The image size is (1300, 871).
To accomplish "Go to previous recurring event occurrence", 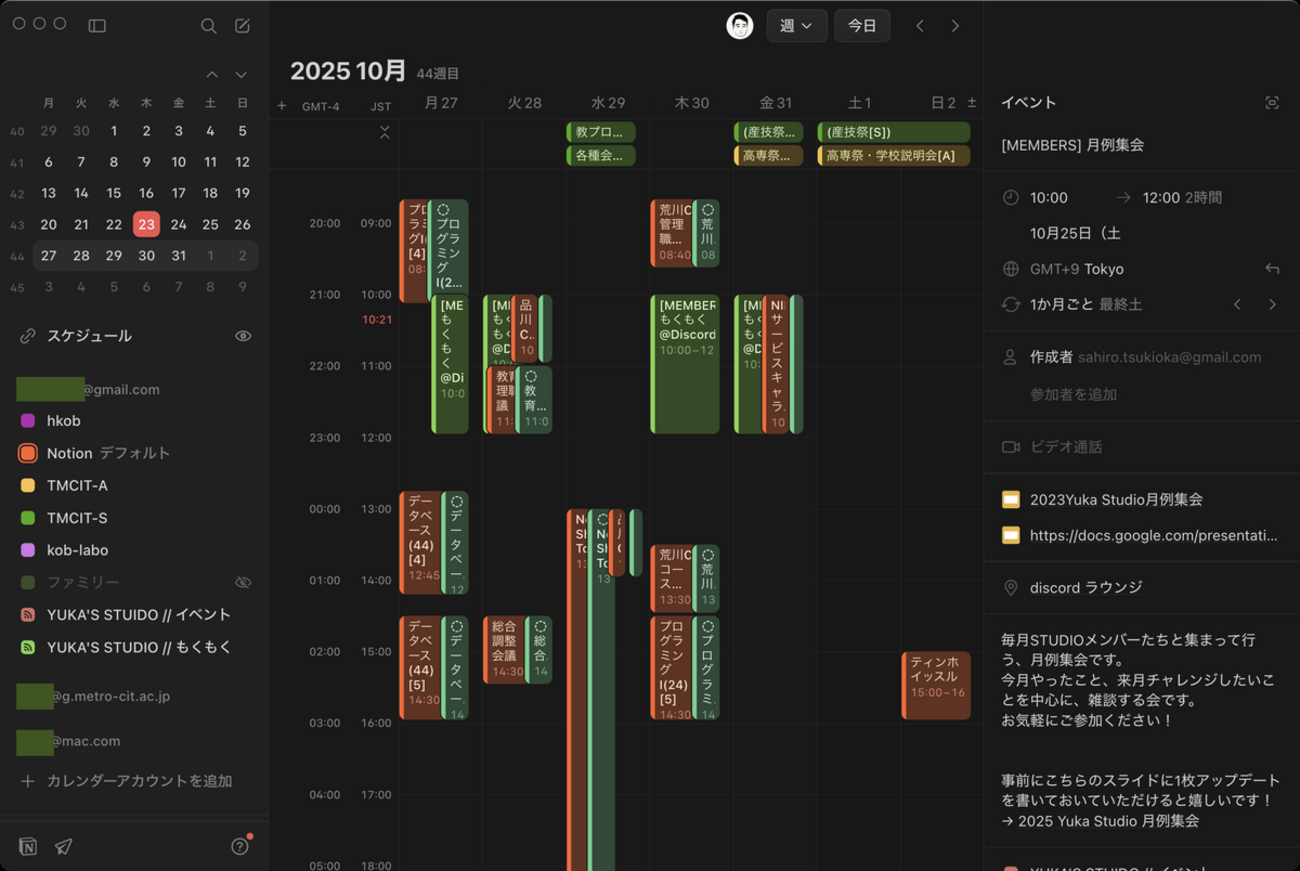I will [1237, 305].
